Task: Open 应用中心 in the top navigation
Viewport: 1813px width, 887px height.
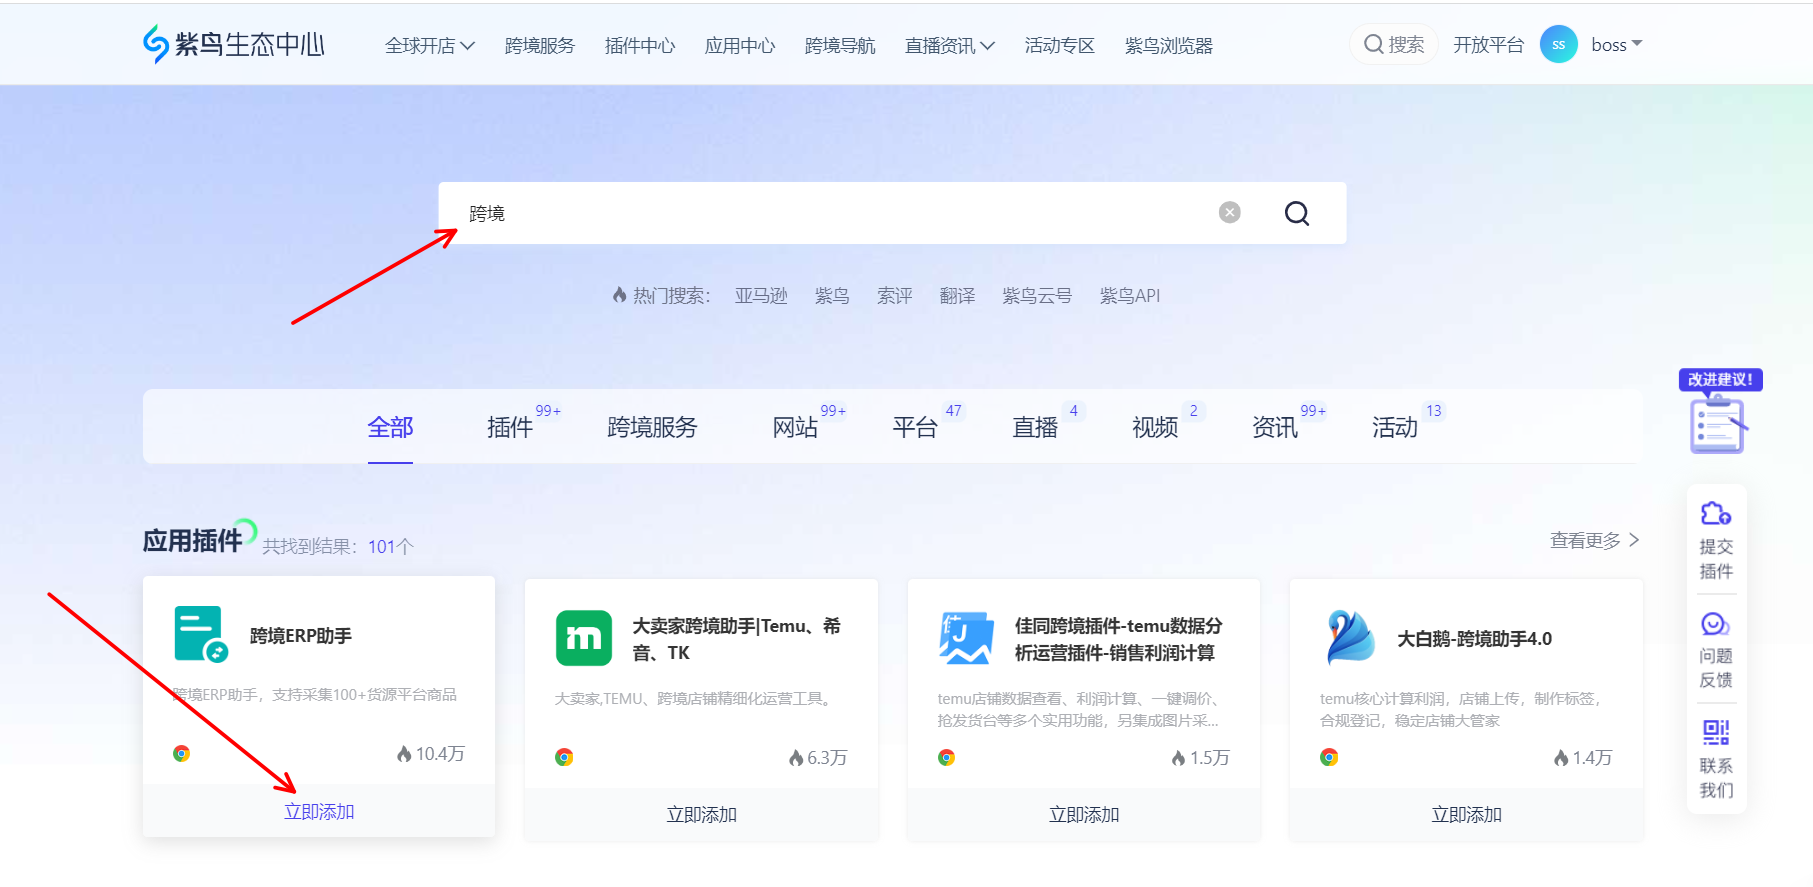Action: click(x=740, y=46)
